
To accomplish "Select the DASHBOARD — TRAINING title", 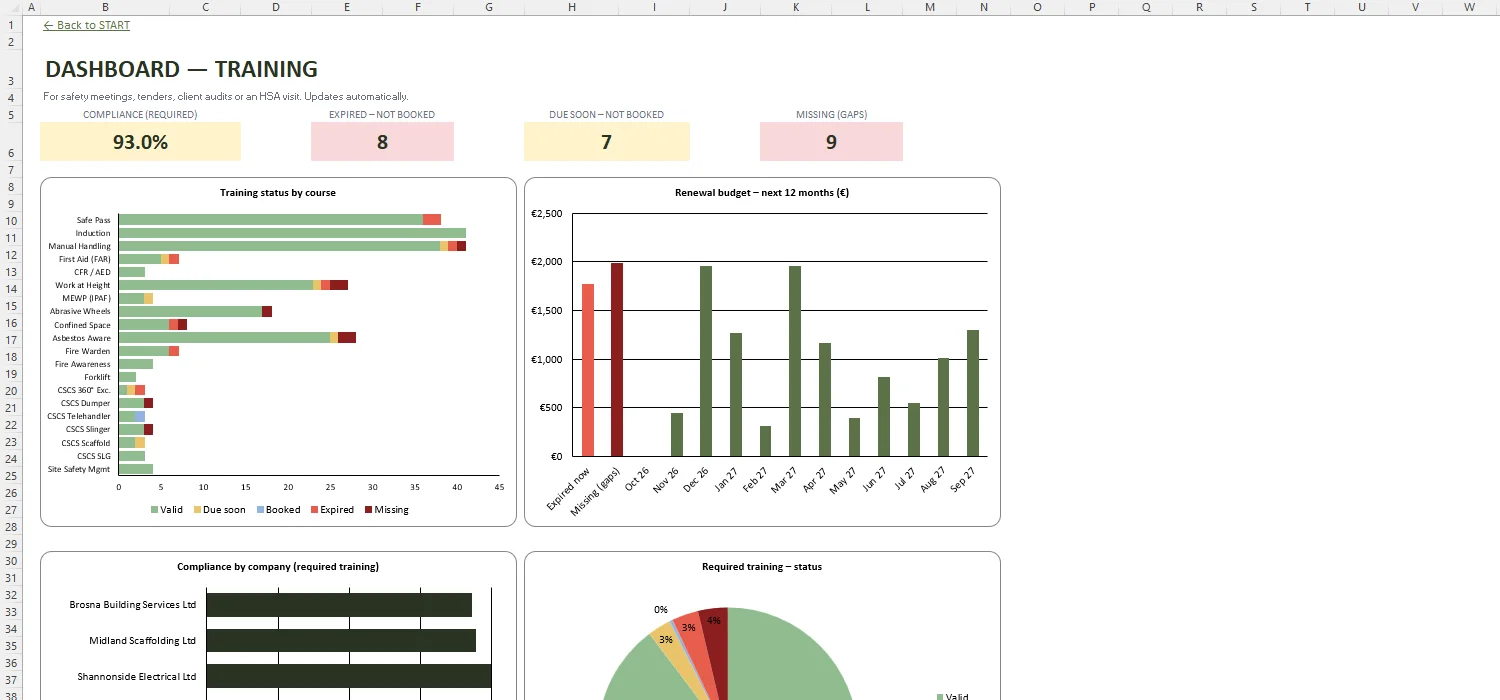I will (x=181, y=69).
